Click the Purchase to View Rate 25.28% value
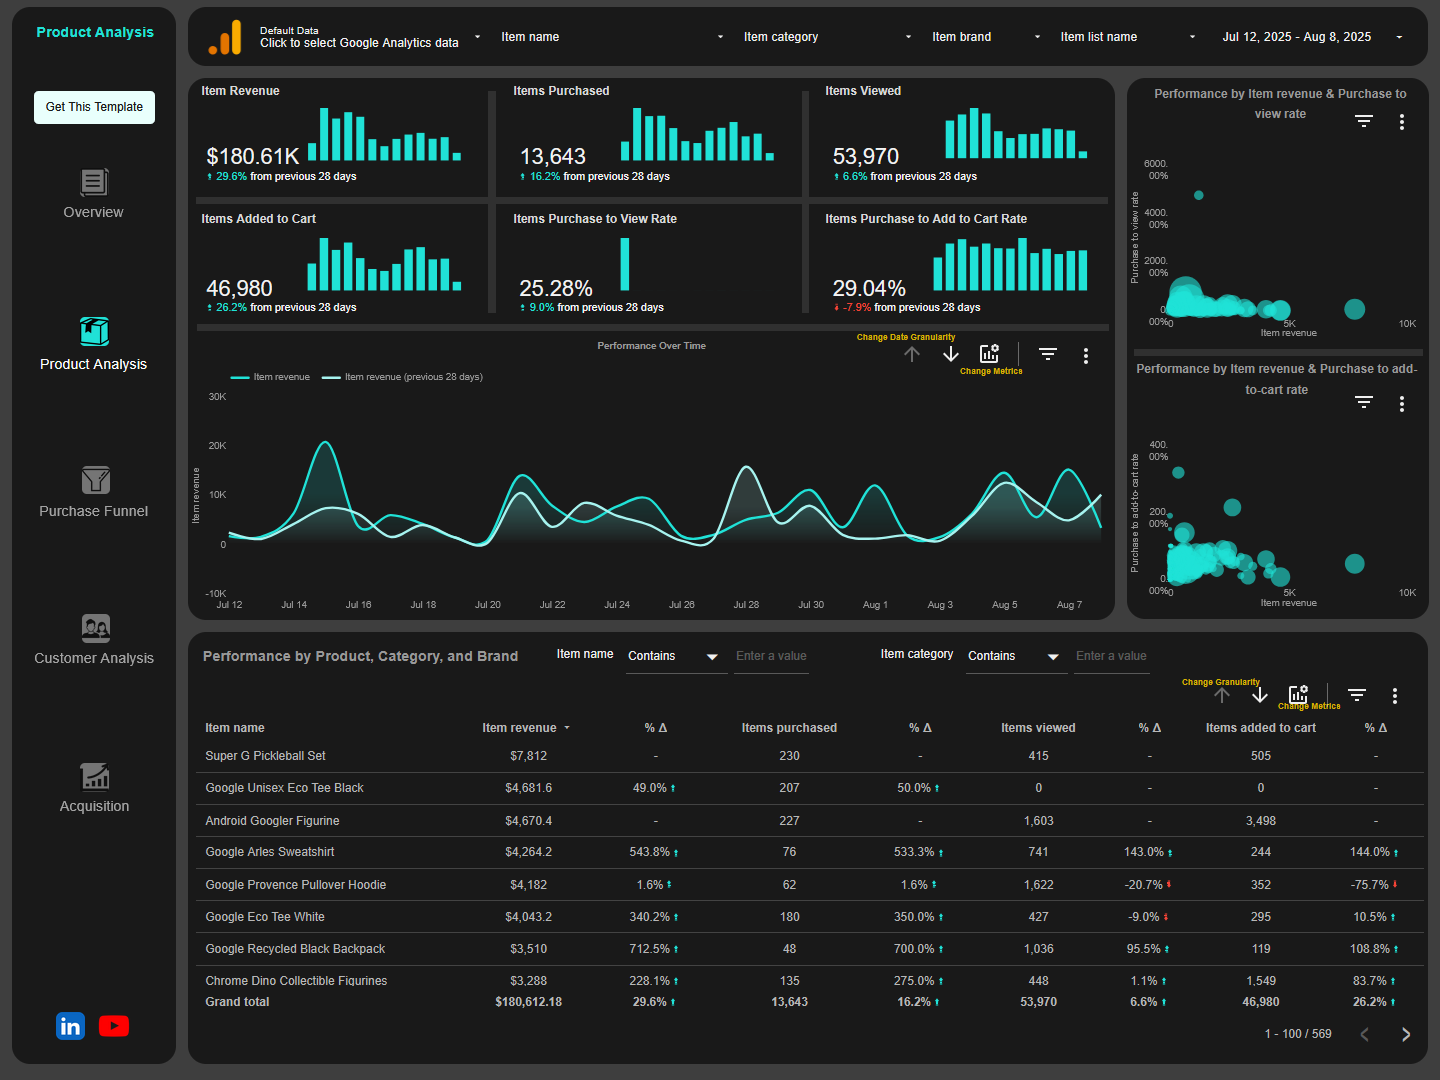This screenshot has height=1080, width=1440. pyautogui.click(x=556, y=289)
